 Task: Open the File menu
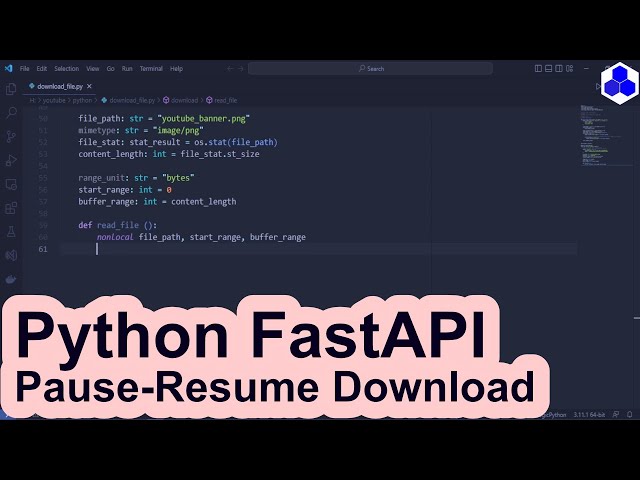click(x=24, y=69)
